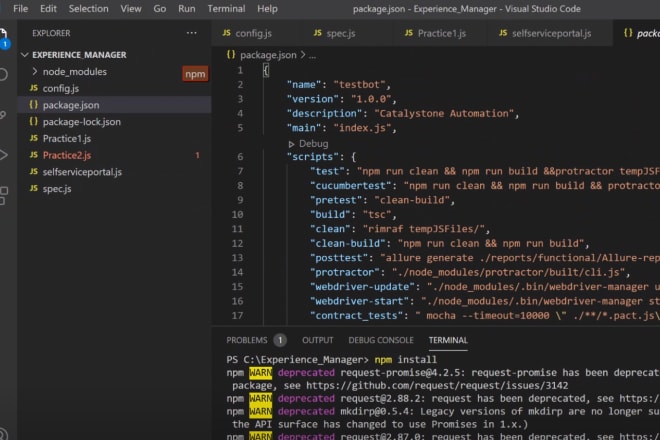
Task: Click the JS file icon beside config.js in explorer
Action: (x=34, y=88)
